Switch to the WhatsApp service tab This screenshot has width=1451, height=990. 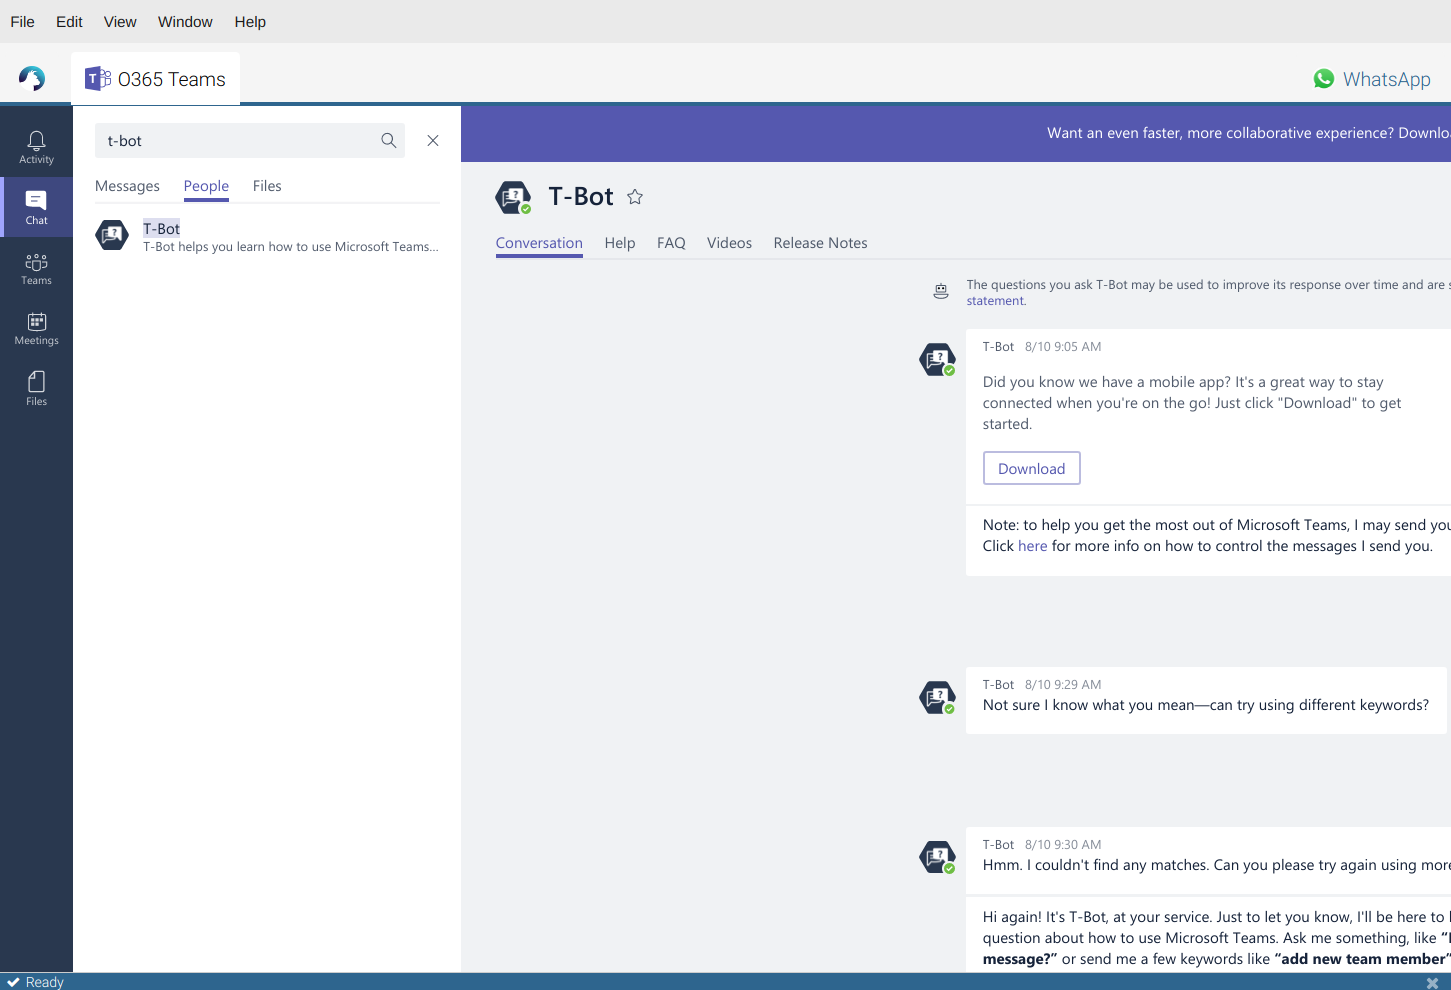coord(1372,79)
